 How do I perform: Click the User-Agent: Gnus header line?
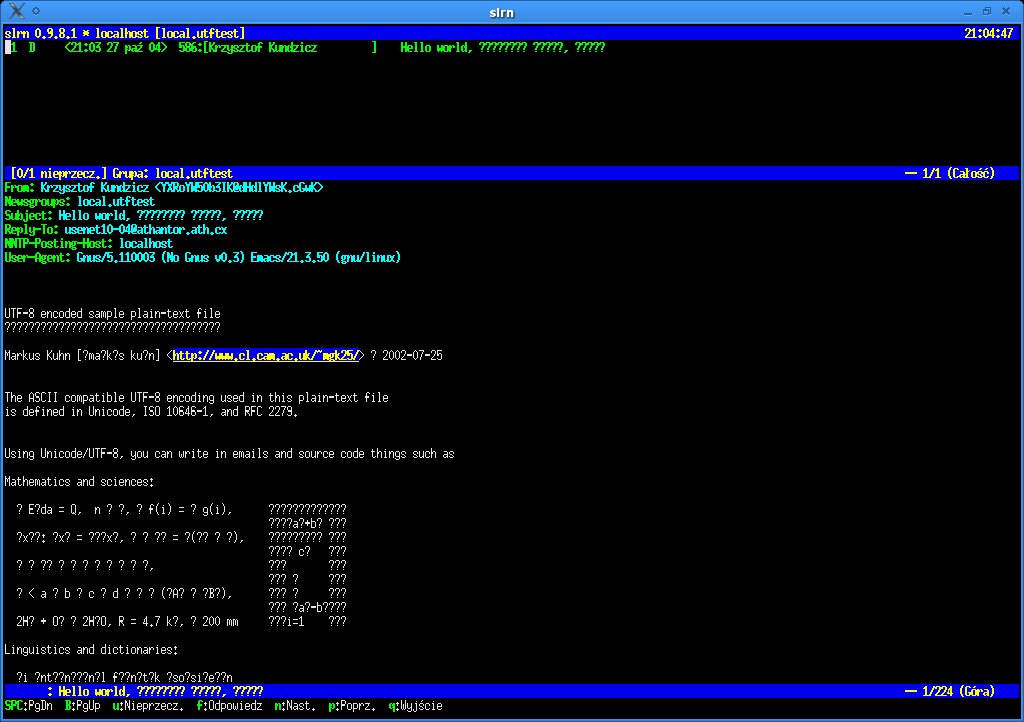(202, 258)
